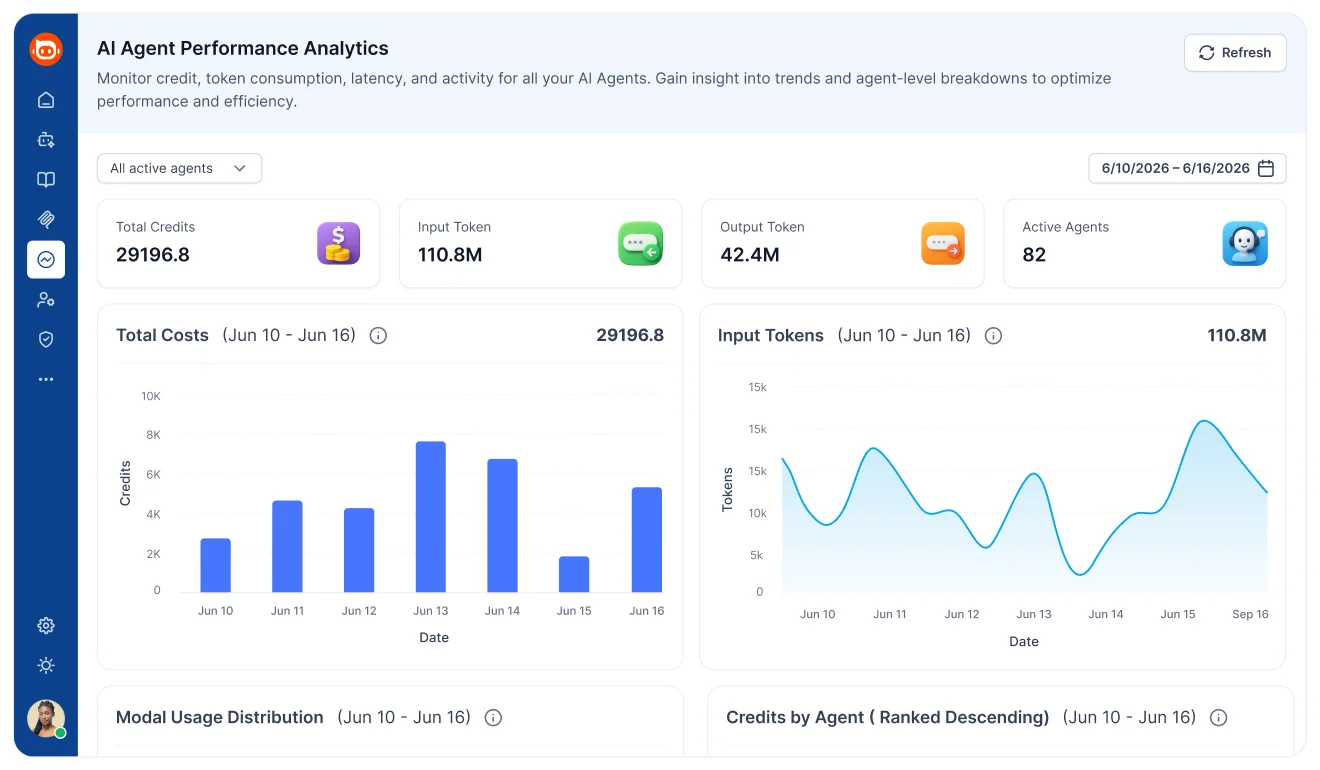Click the Total Credits coins icon
This screenshot has height=770, width=1320.
339,243
